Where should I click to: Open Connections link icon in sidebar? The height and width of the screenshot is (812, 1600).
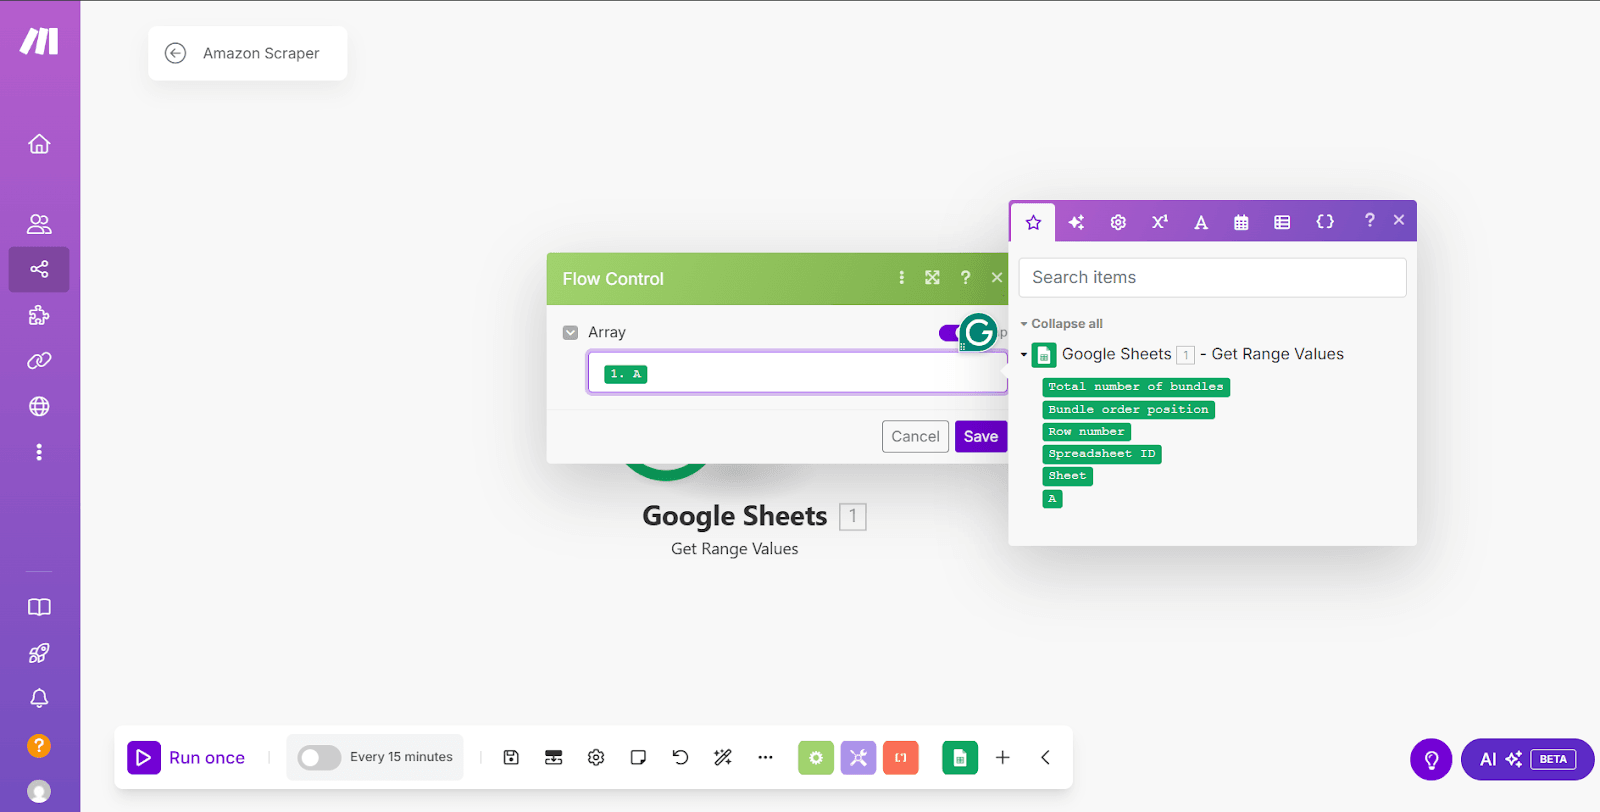coord(39,361)
